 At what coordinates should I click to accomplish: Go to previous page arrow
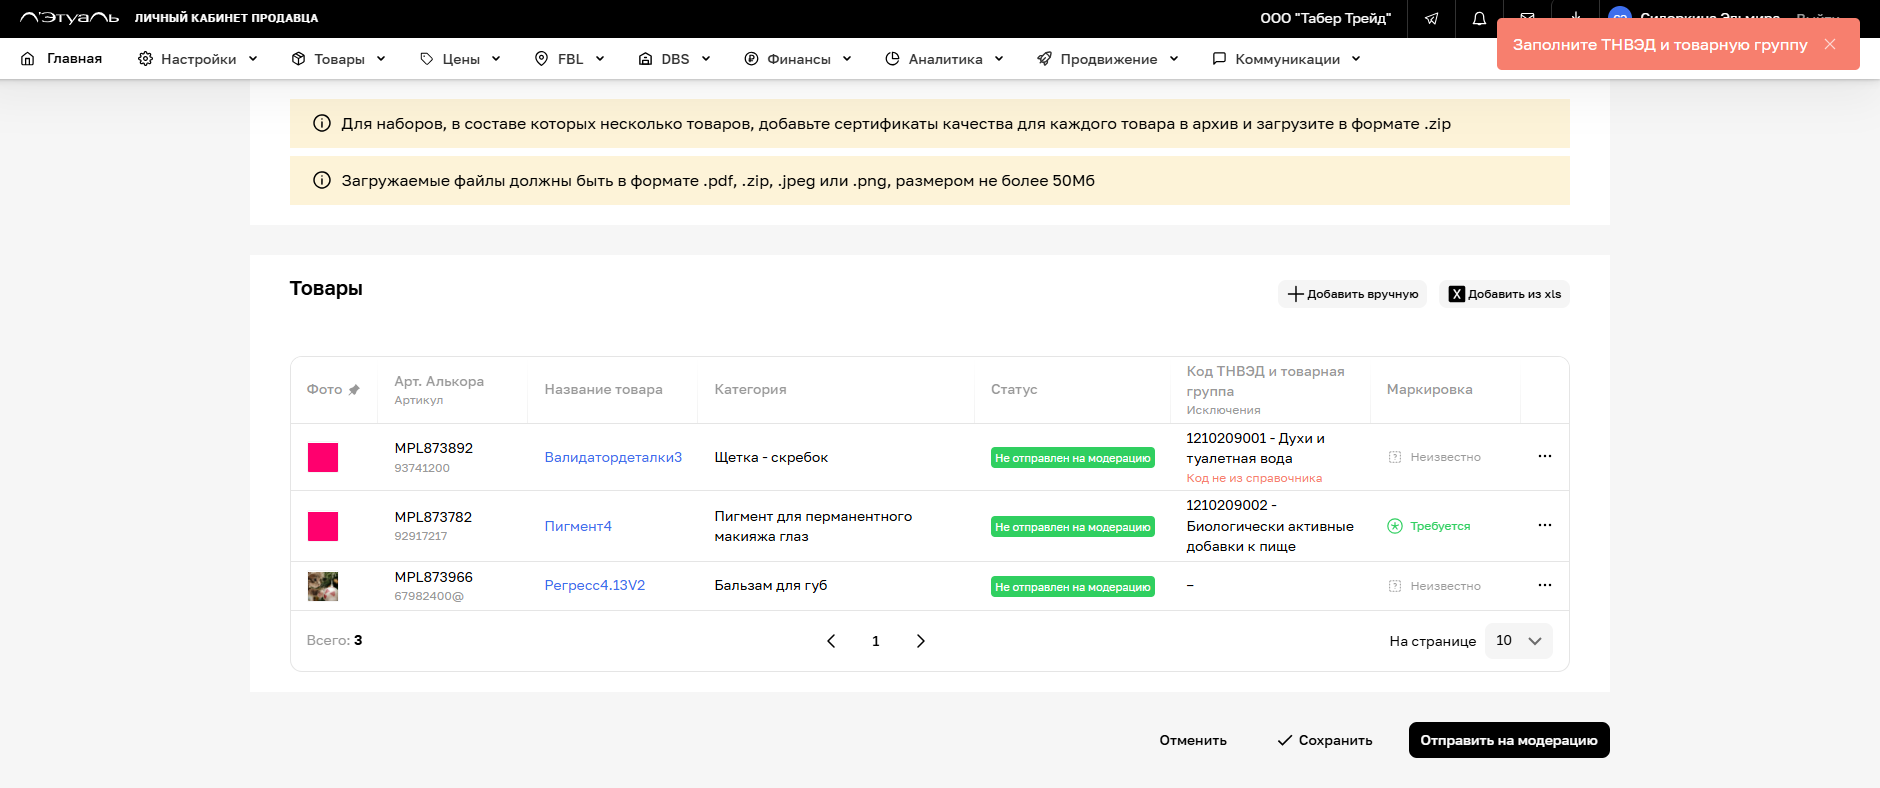[x=831, y=641]
